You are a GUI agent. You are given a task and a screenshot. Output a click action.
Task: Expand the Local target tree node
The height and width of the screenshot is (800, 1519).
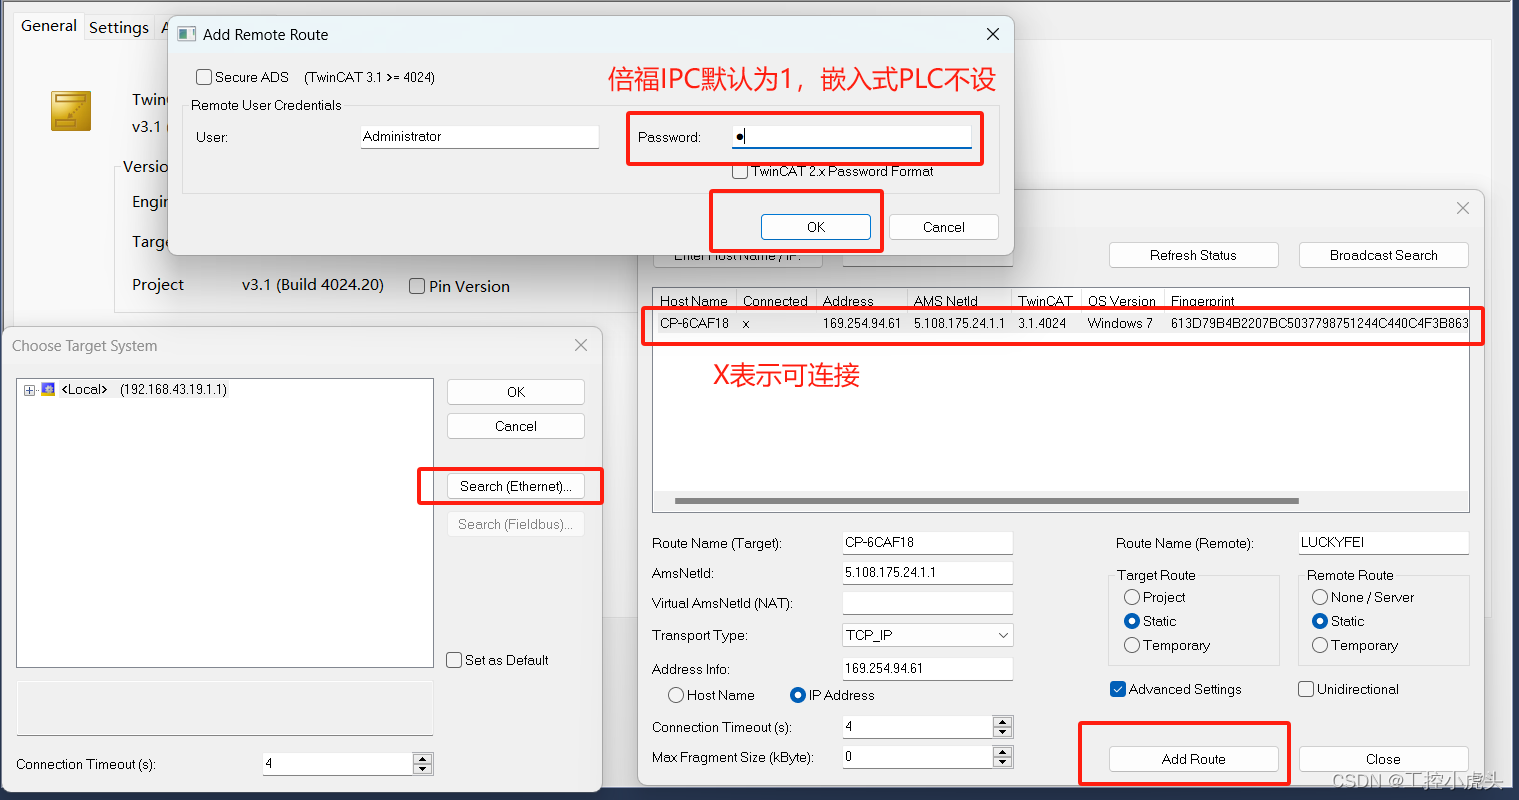click(x=29, y=390)
